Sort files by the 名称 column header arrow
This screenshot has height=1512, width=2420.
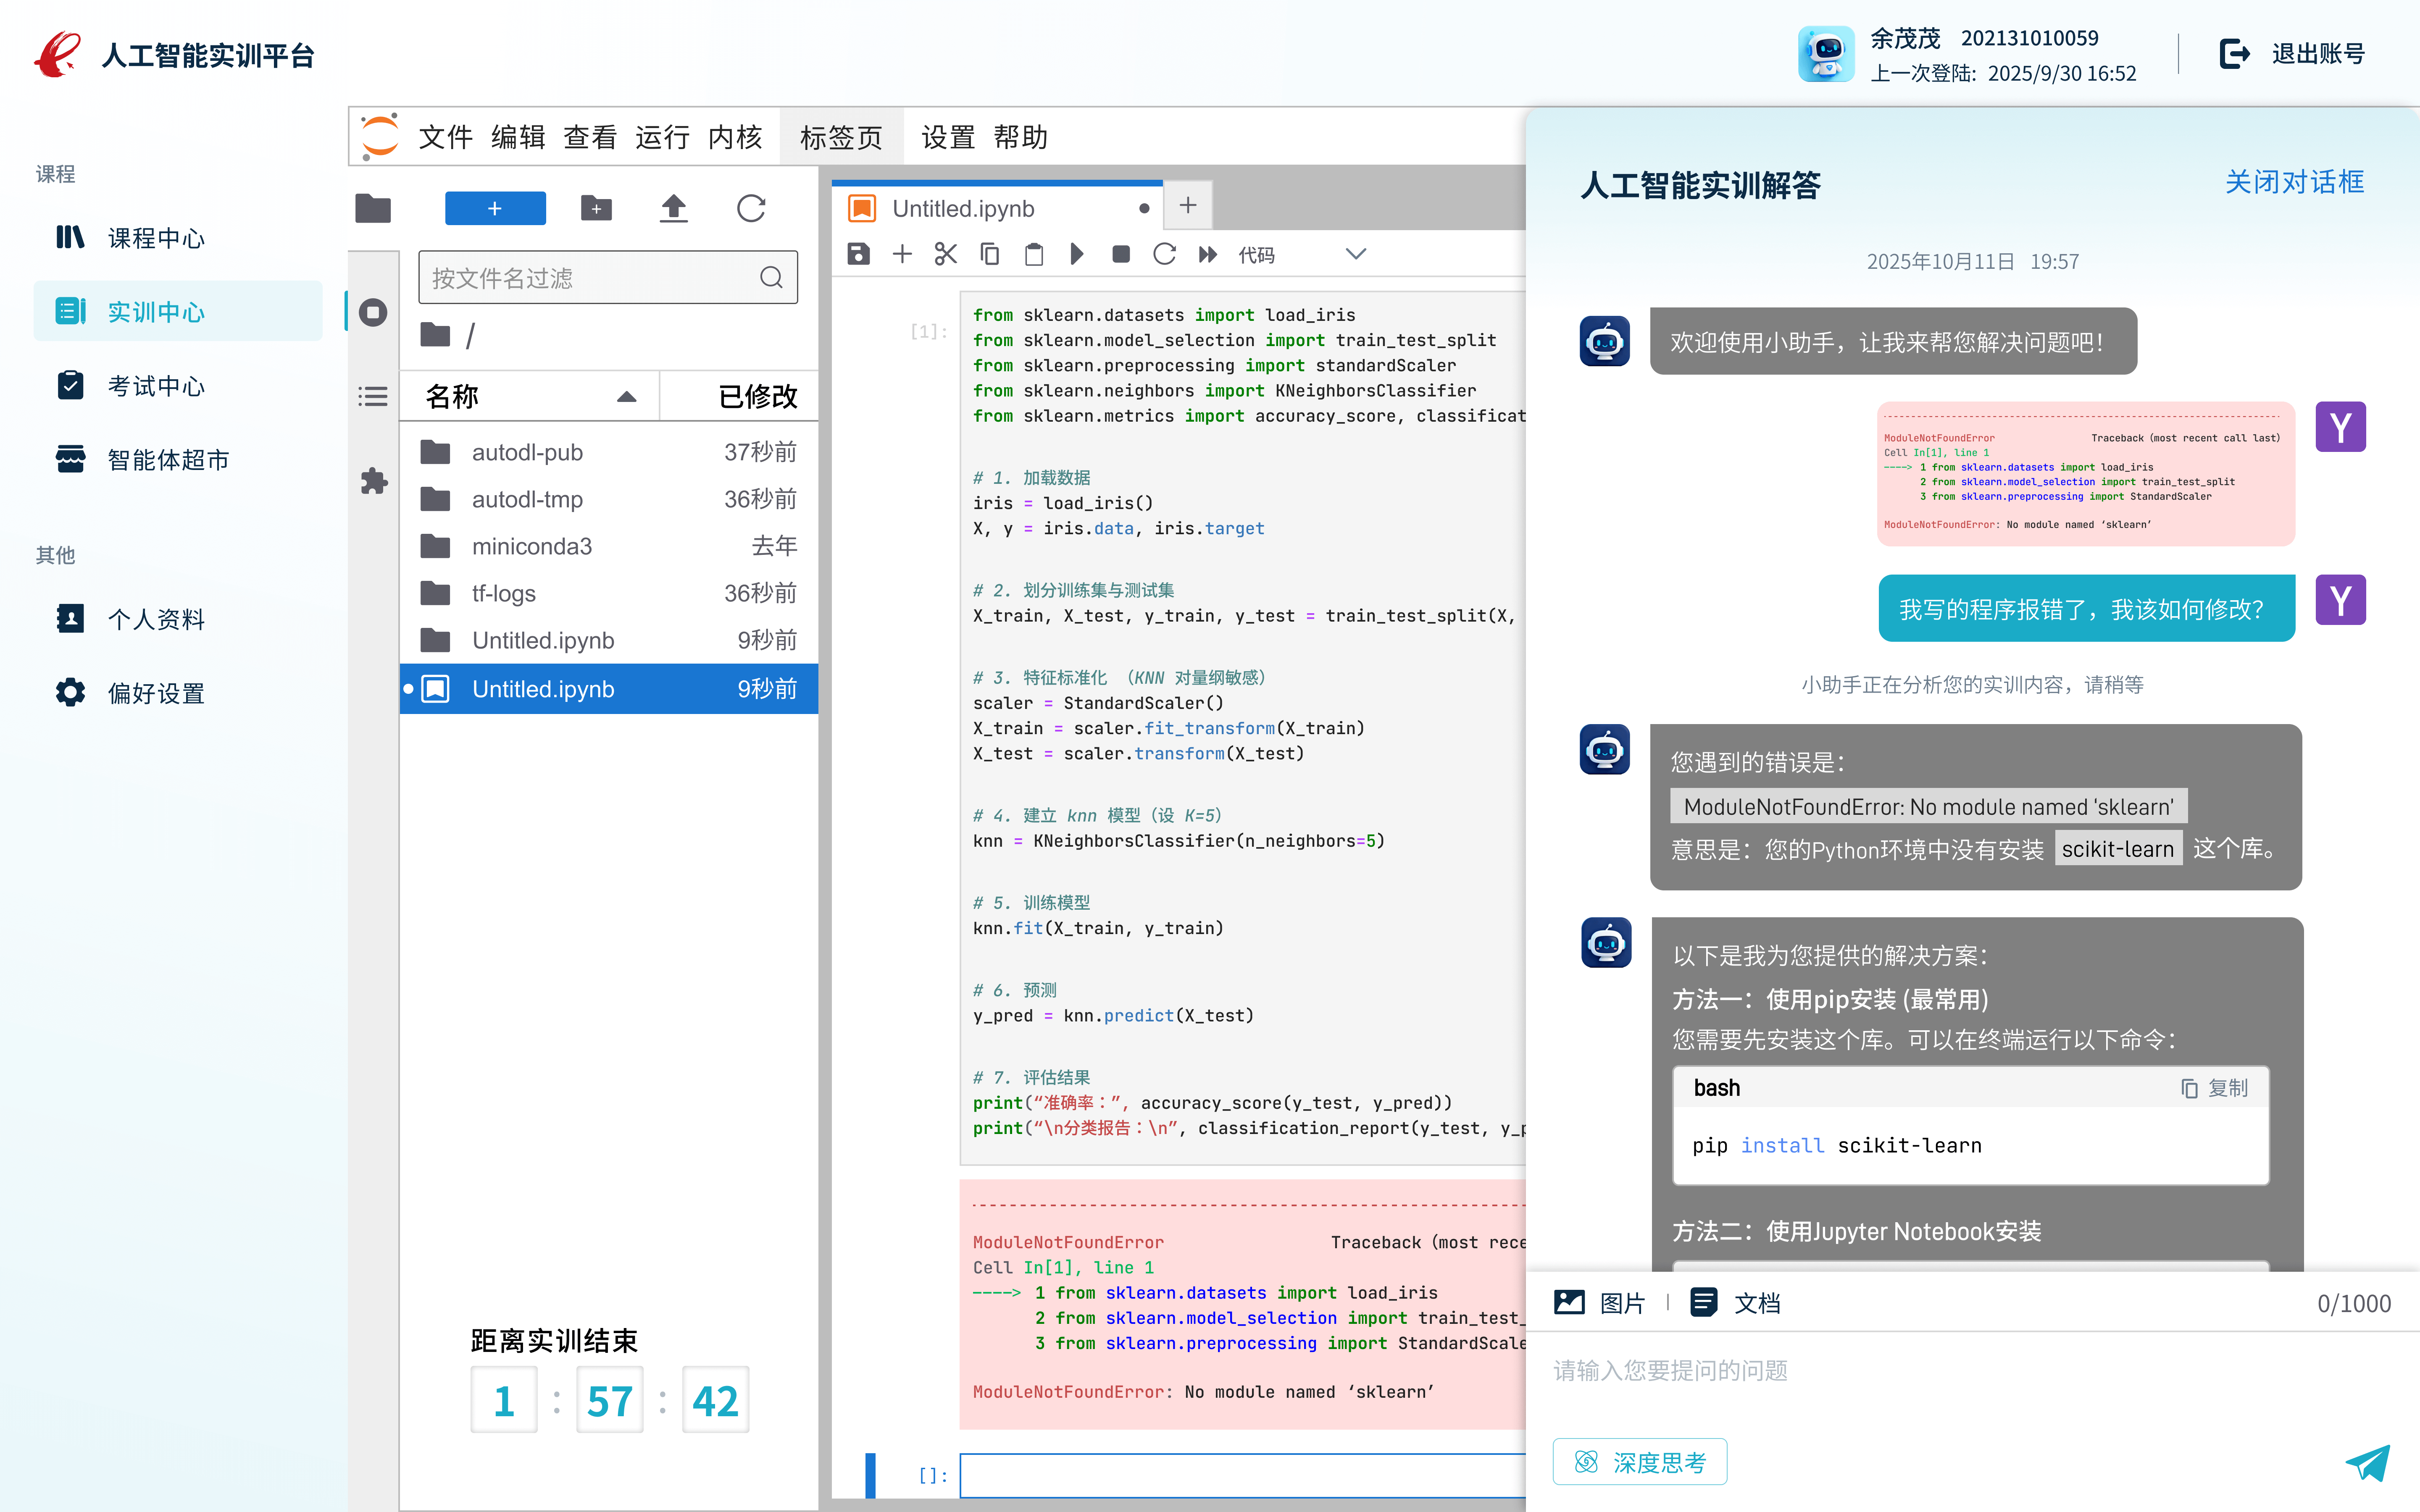(x=626, y=397)
